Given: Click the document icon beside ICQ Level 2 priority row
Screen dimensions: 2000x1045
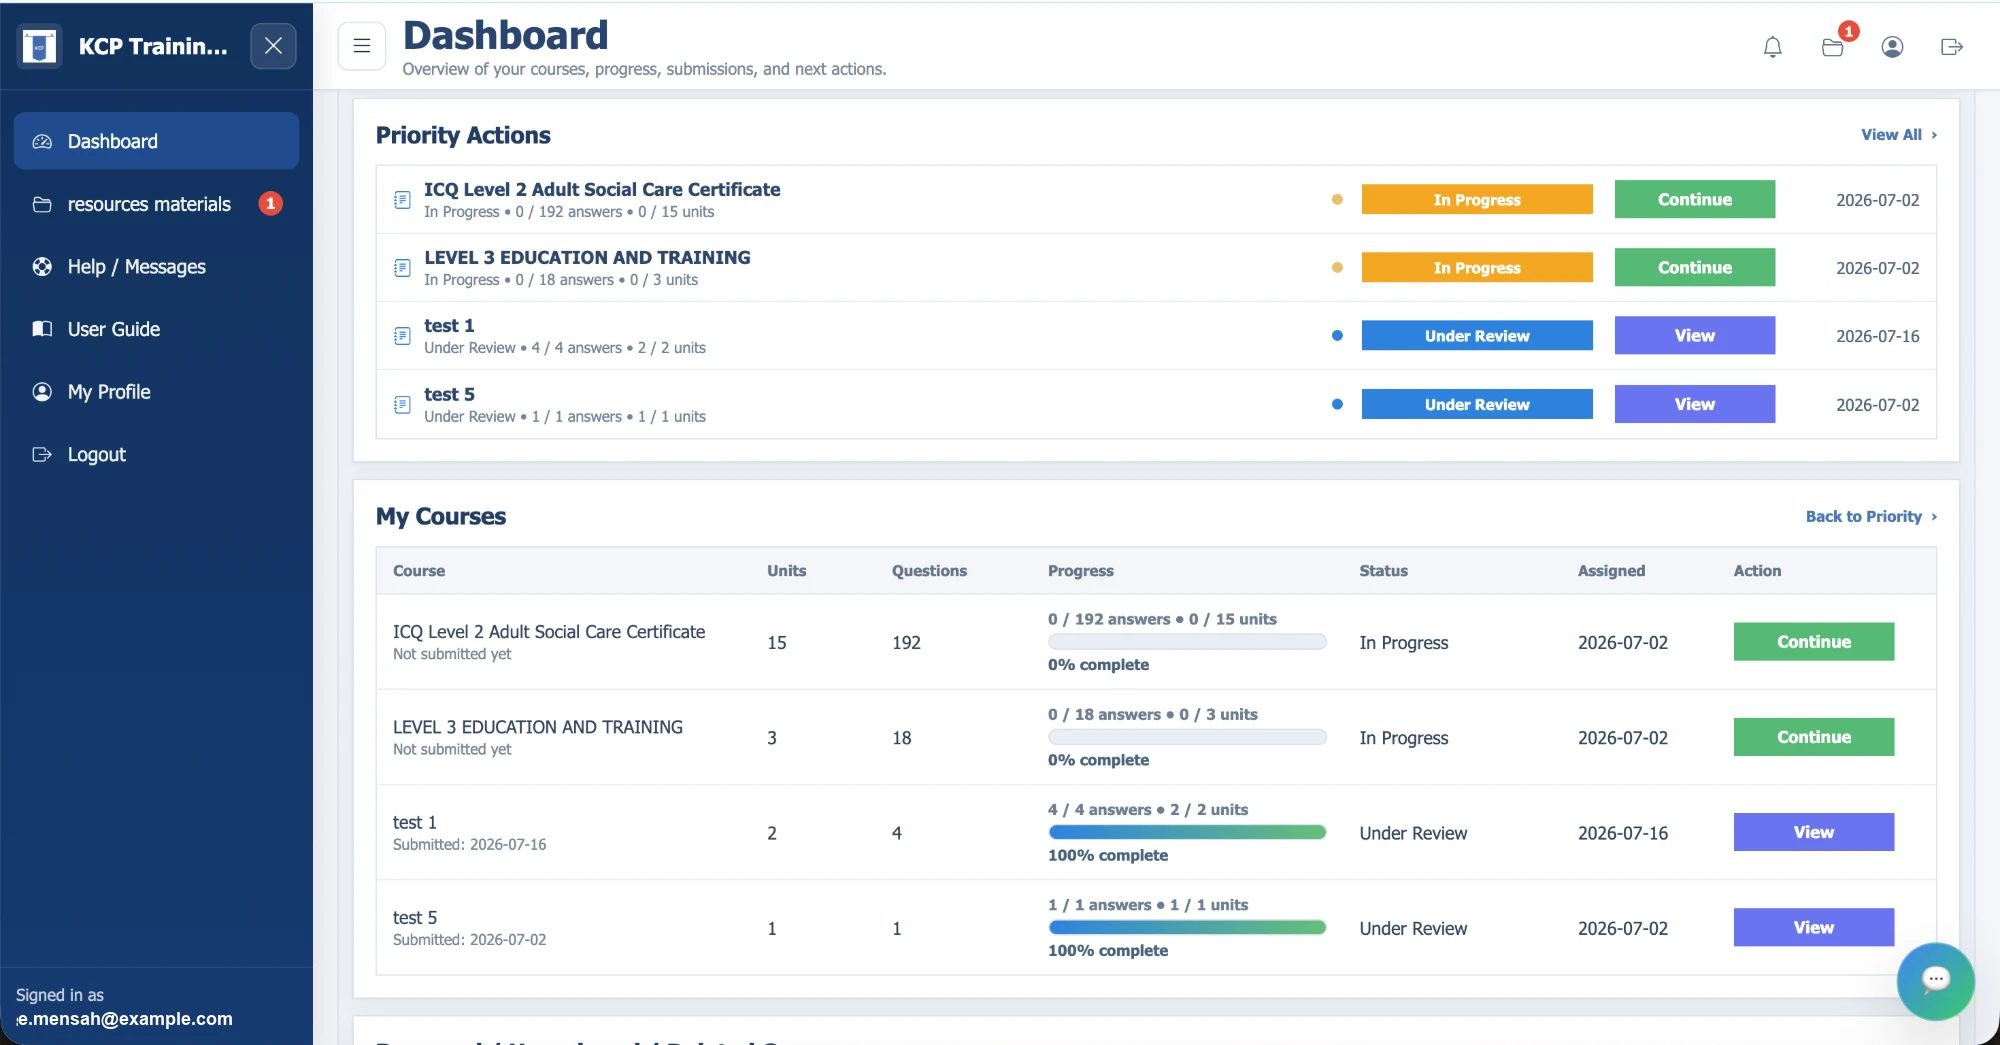Looking at the screenshot, I should click(x=402, y=200).
